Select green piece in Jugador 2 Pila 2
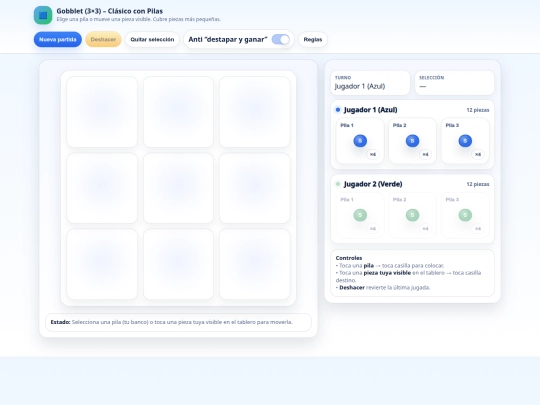The height and width of the screenshot is (405, 540). [x=412, y=215]
